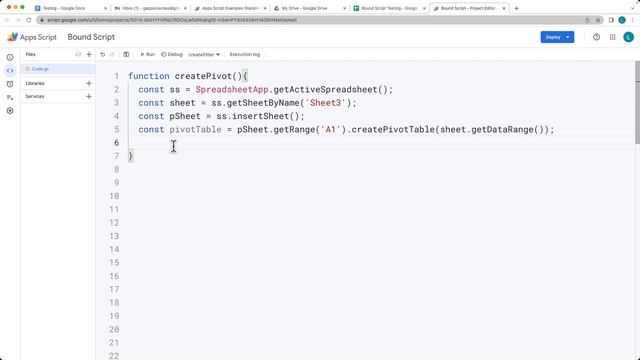This screenshot has width=640, height=360.
Task: Switch to the Gmail Inbox tab
Action: [150, 8]
